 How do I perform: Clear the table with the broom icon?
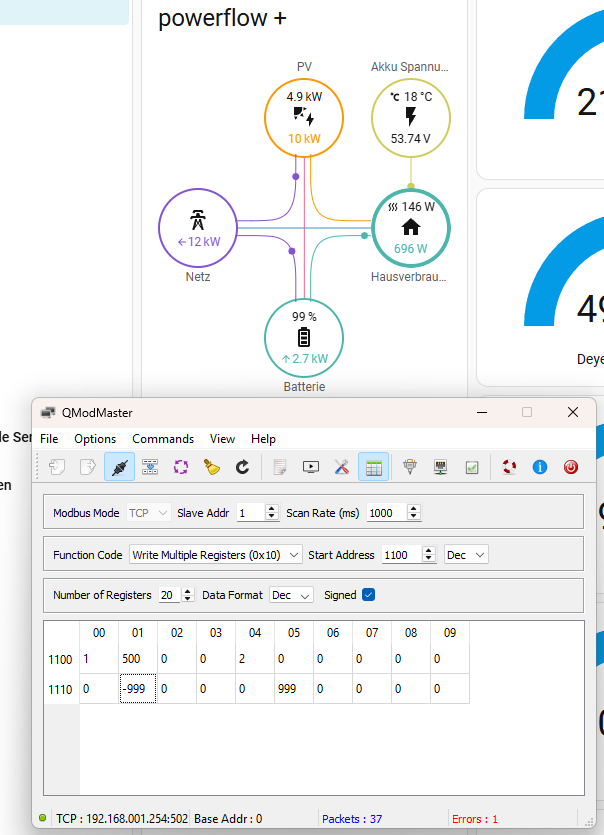pos(211,467)
